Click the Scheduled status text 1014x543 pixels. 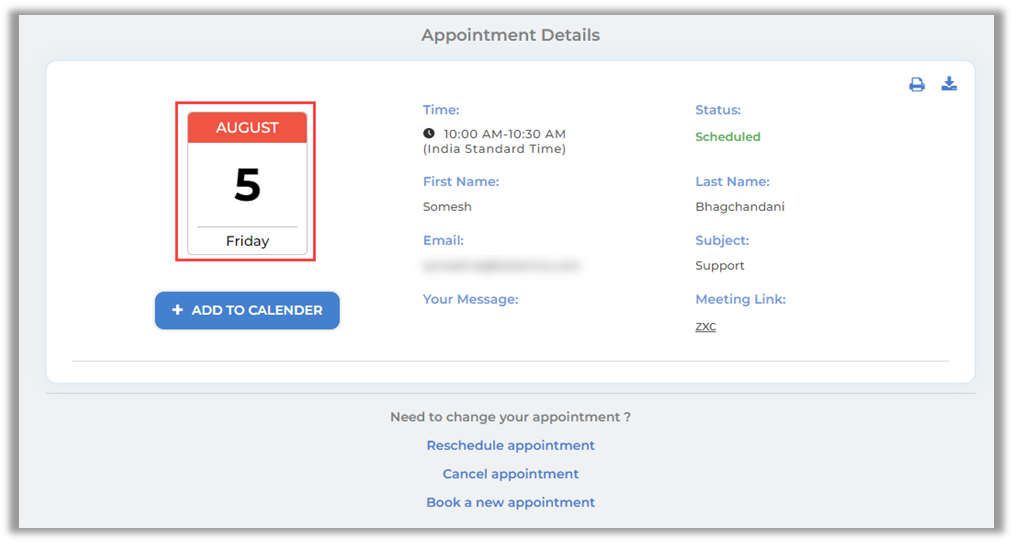click(727, 137)
